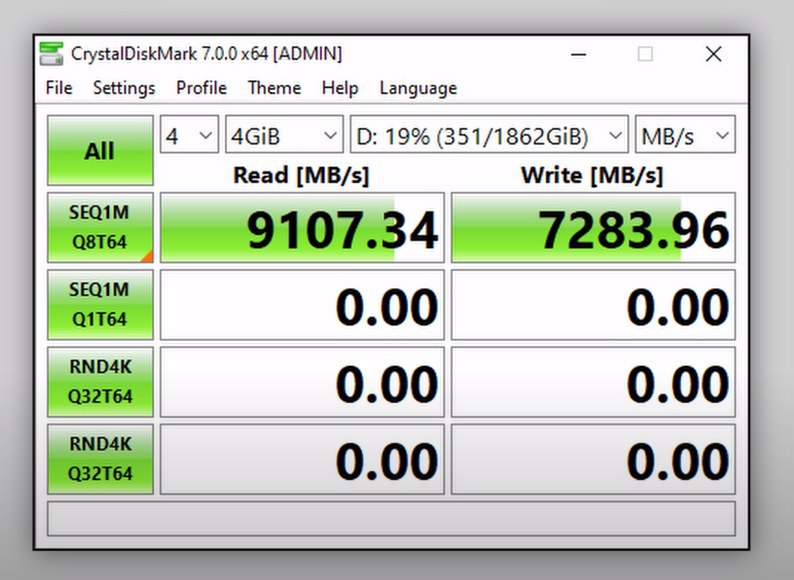The image size is (794, 580).
Task: Click the SEQ1M Q1T64 write value 0.00
Action: pyautogui.click(x=593, y=304)
